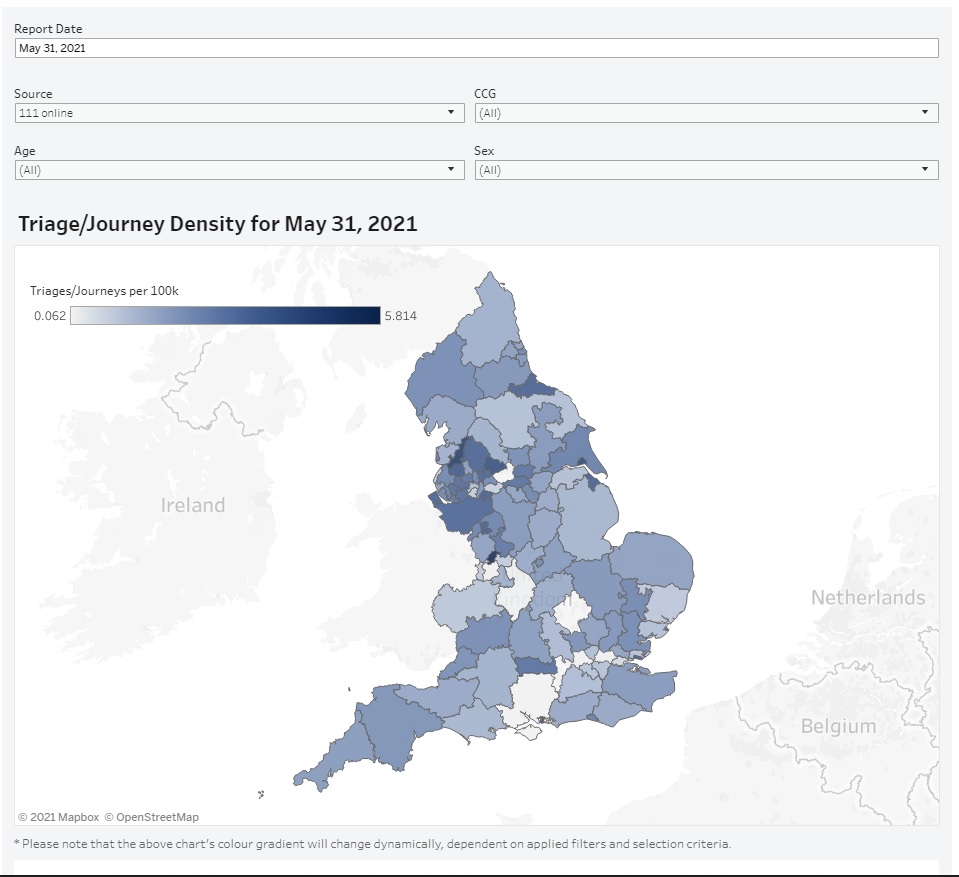Open the Age filter dropdown
The image size is (959, 877).
point(239,170)
